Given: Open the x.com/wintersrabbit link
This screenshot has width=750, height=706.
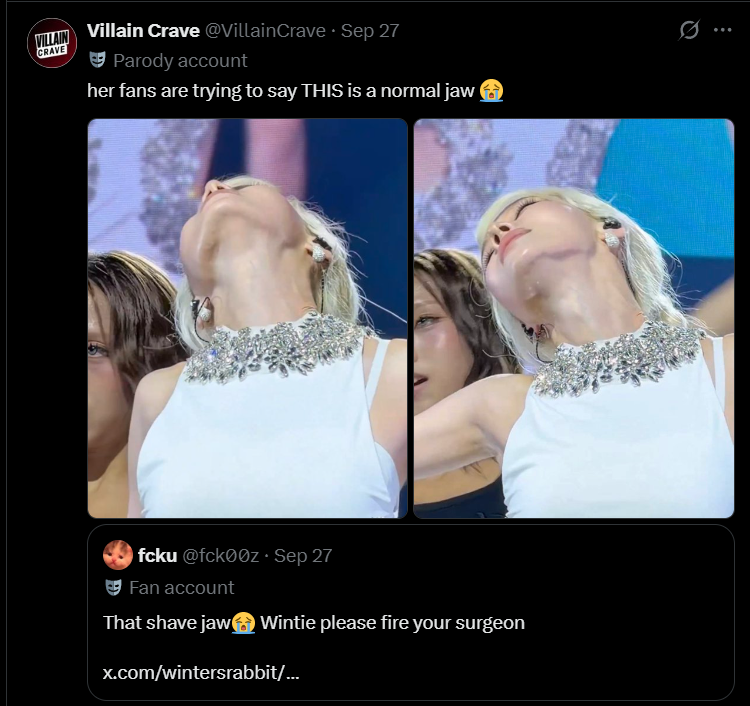Looking at the screenshot, I should (x=201, y=673).
